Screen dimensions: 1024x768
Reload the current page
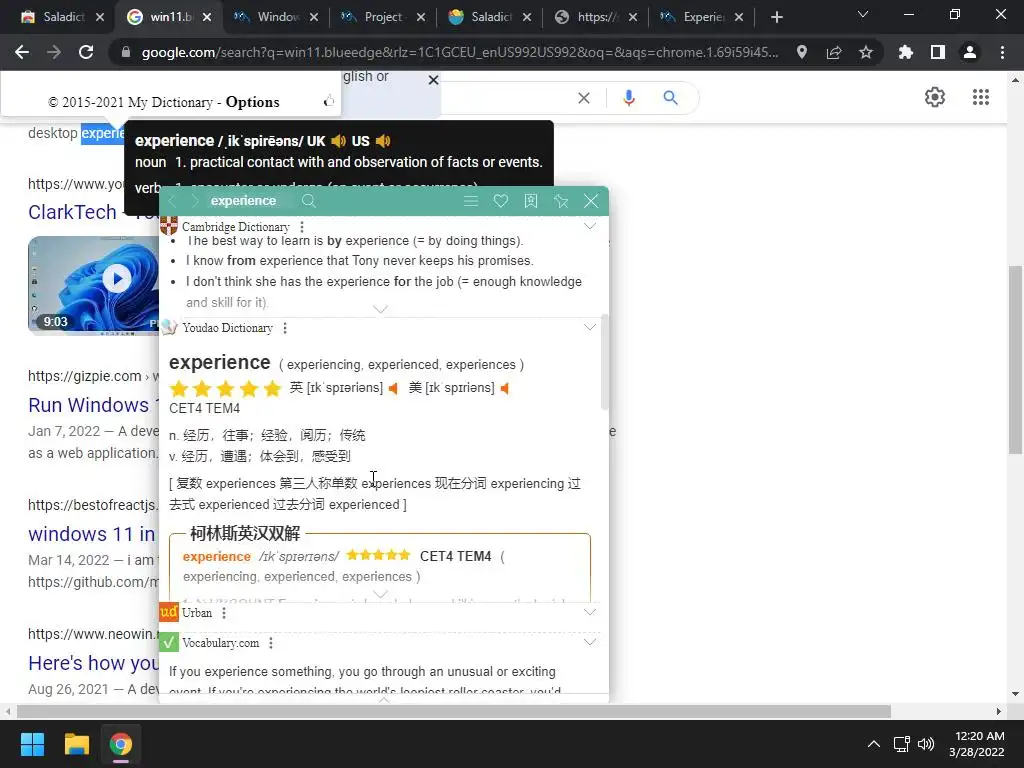click(x=86, y=52)
